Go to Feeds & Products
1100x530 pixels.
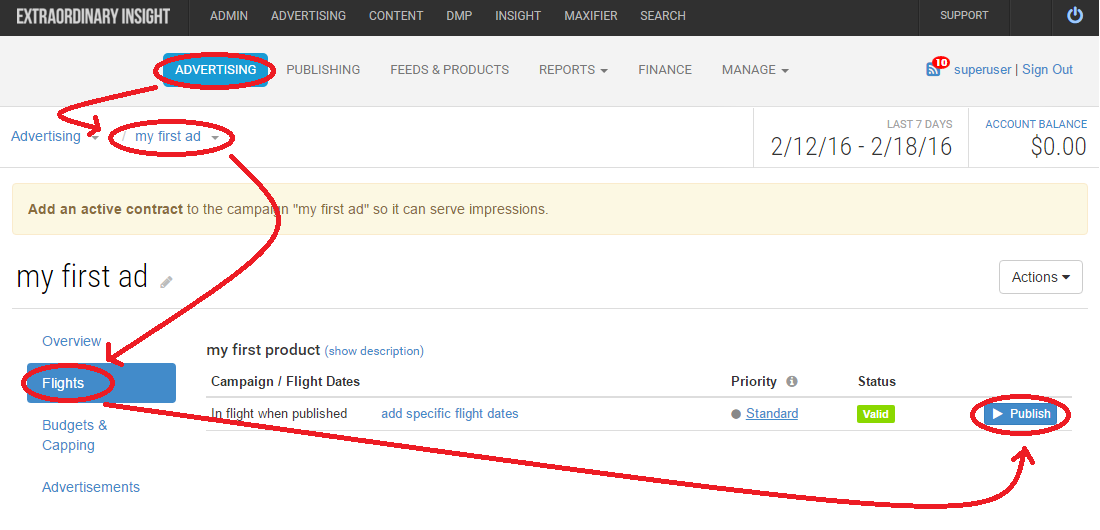click(450, 69)
